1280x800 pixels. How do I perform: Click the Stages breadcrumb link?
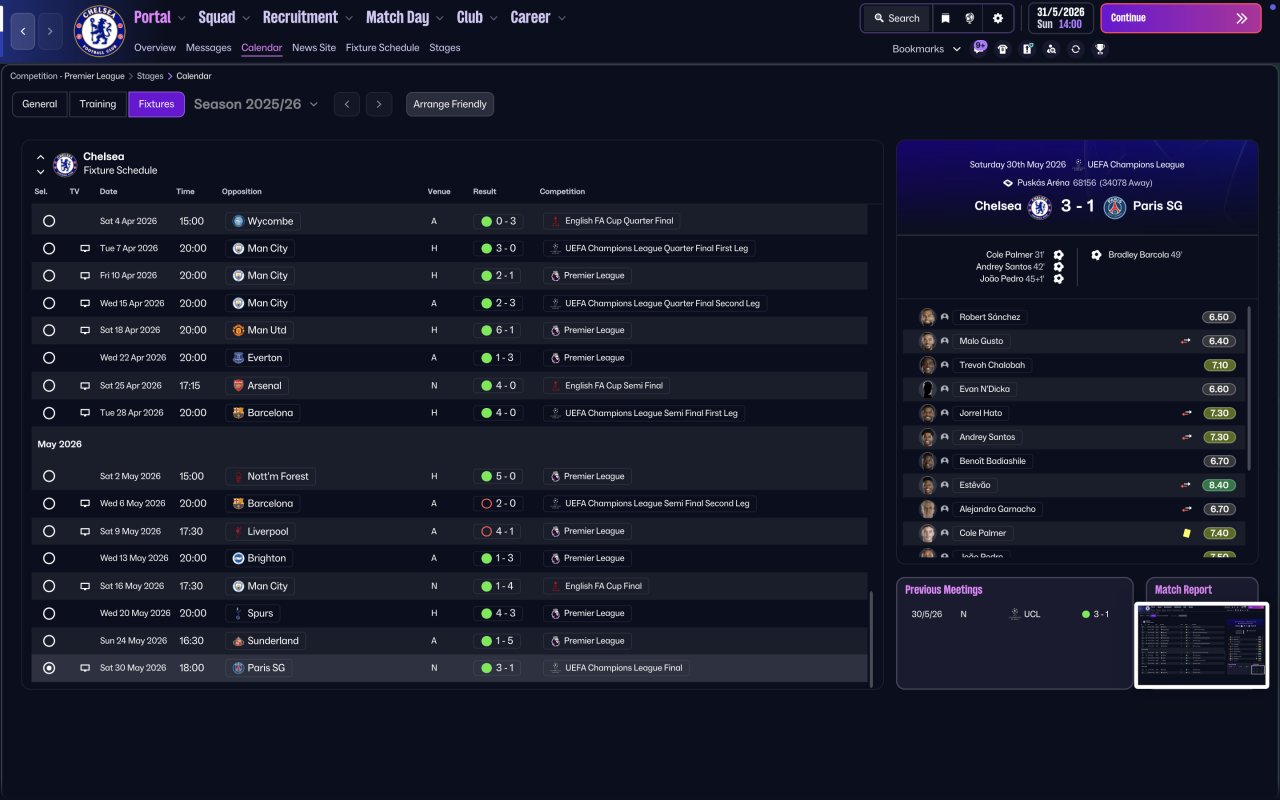point(150,76)
